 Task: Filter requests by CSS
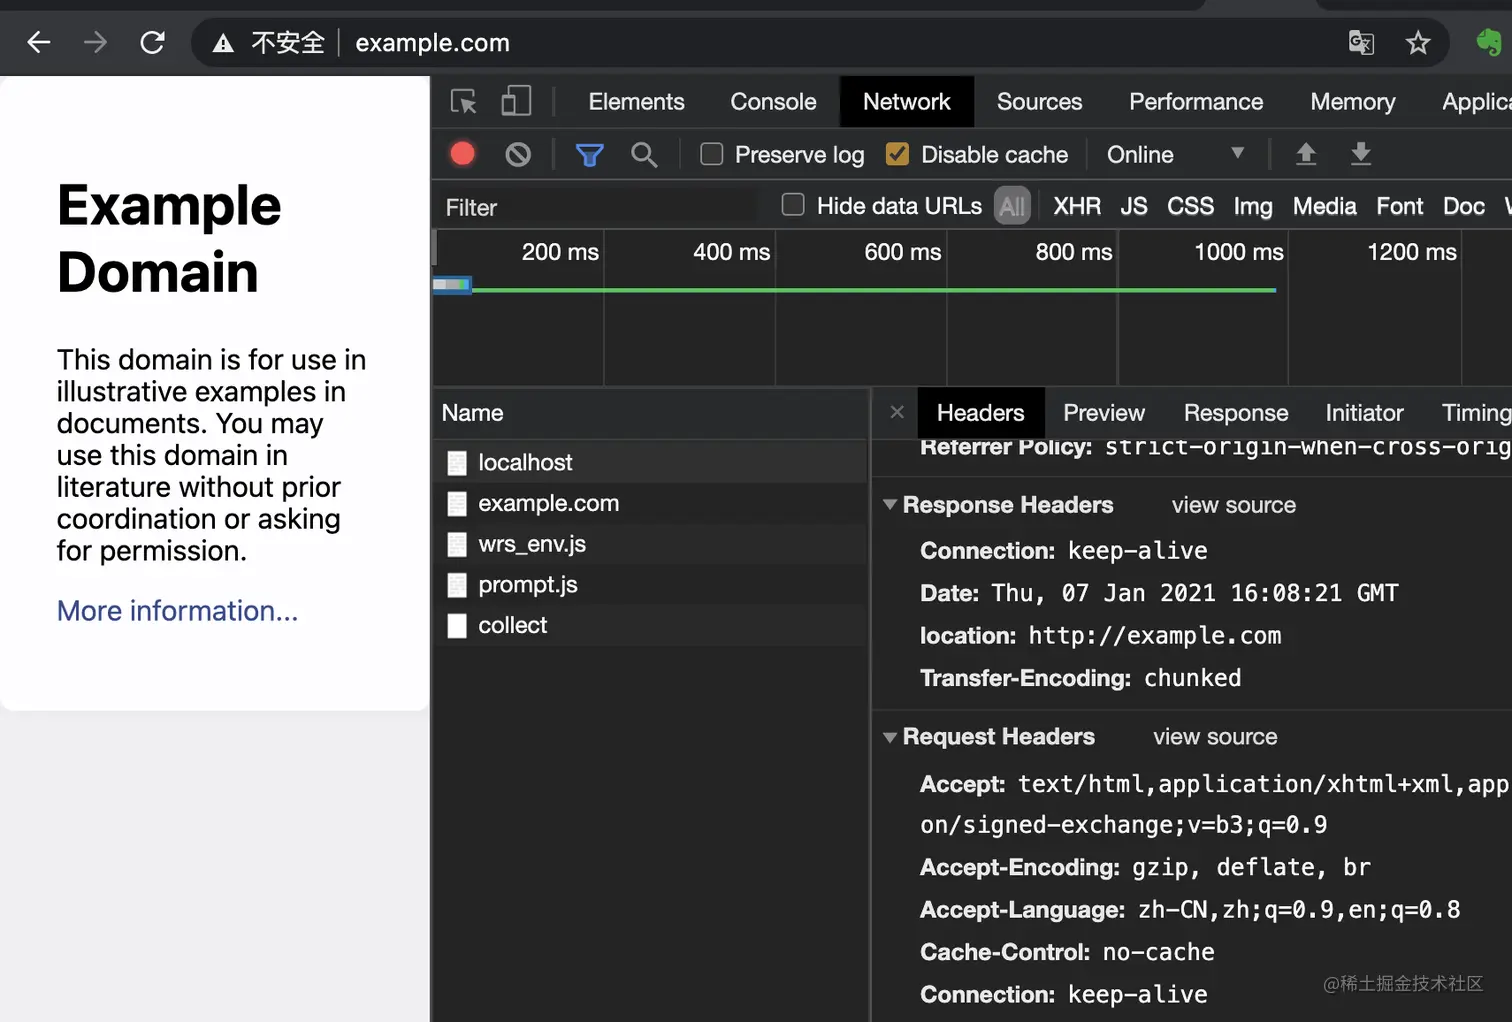click(x=1190, y=206)
